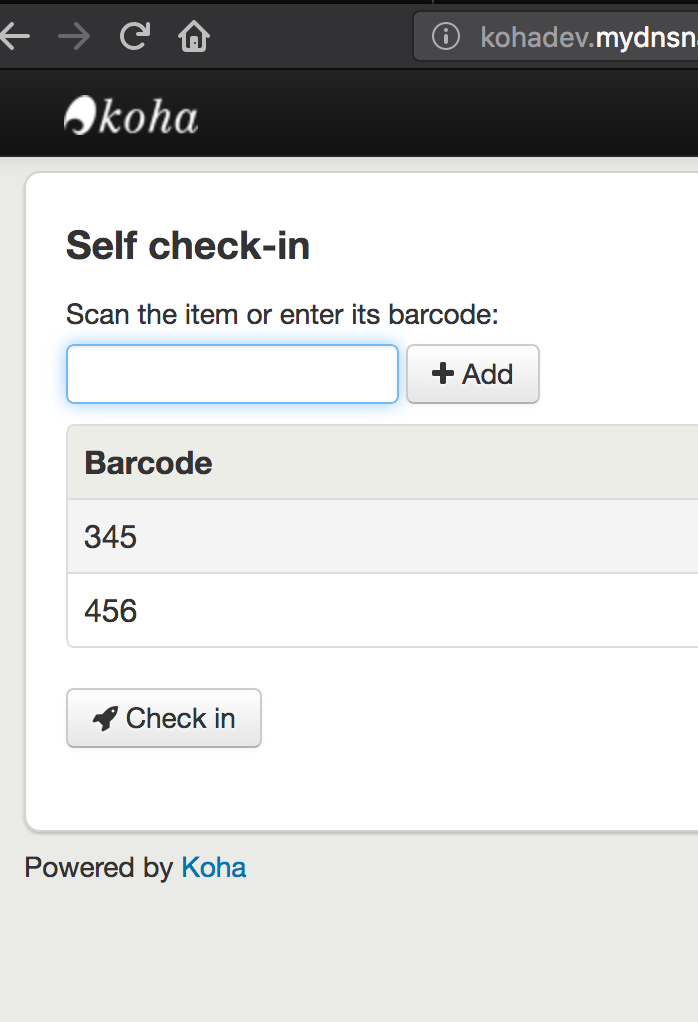Viewport: 698px width, 1022px height.
Task: Click the browser back arrow
Action: (x=16, y=37)
